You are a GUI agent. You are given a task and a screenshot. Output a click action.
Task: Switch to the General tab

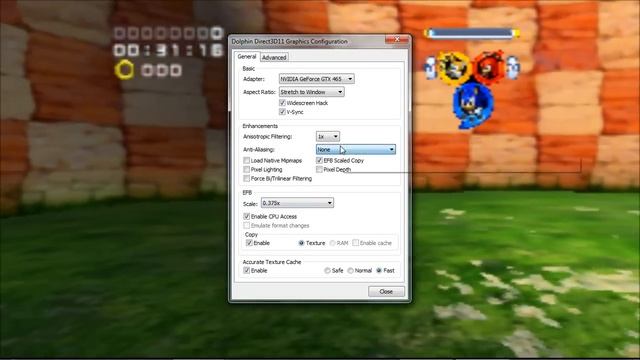tap(247, 57)
